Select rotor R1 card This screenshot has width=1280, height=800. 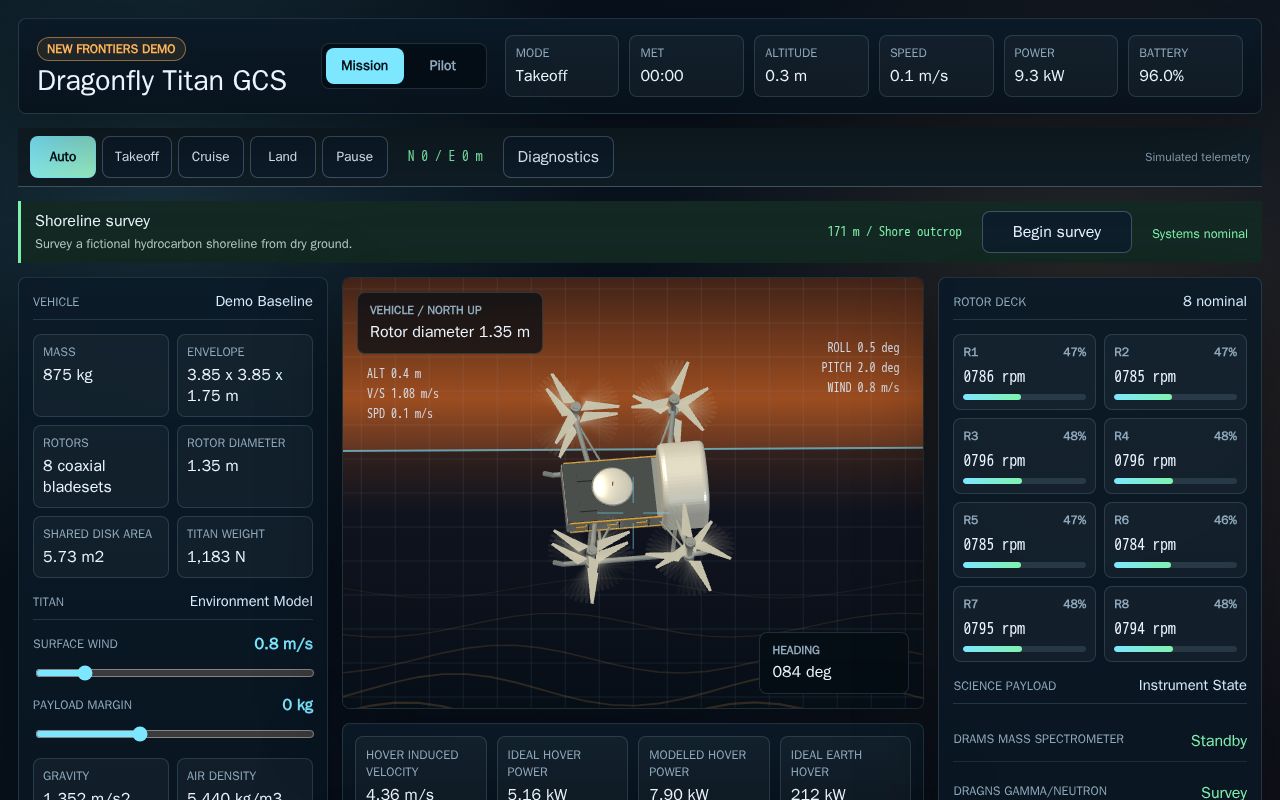click(1024, 372)
